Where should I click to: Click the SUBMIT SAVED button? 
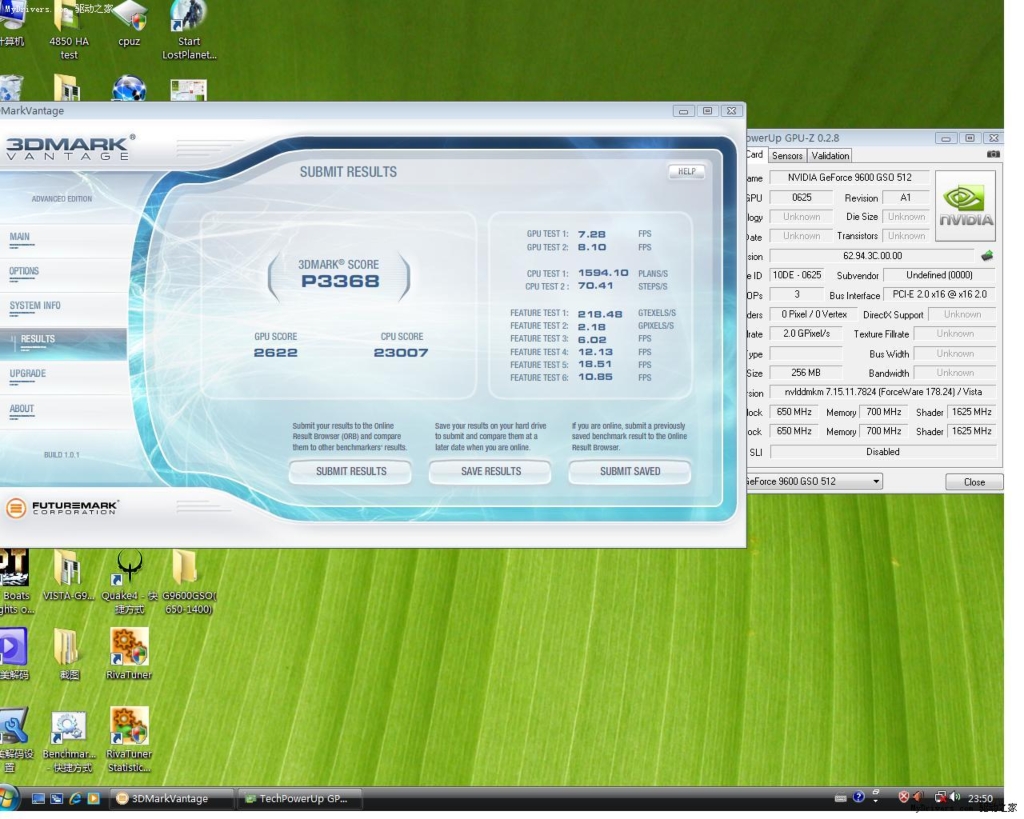click(x=630, y=472)
